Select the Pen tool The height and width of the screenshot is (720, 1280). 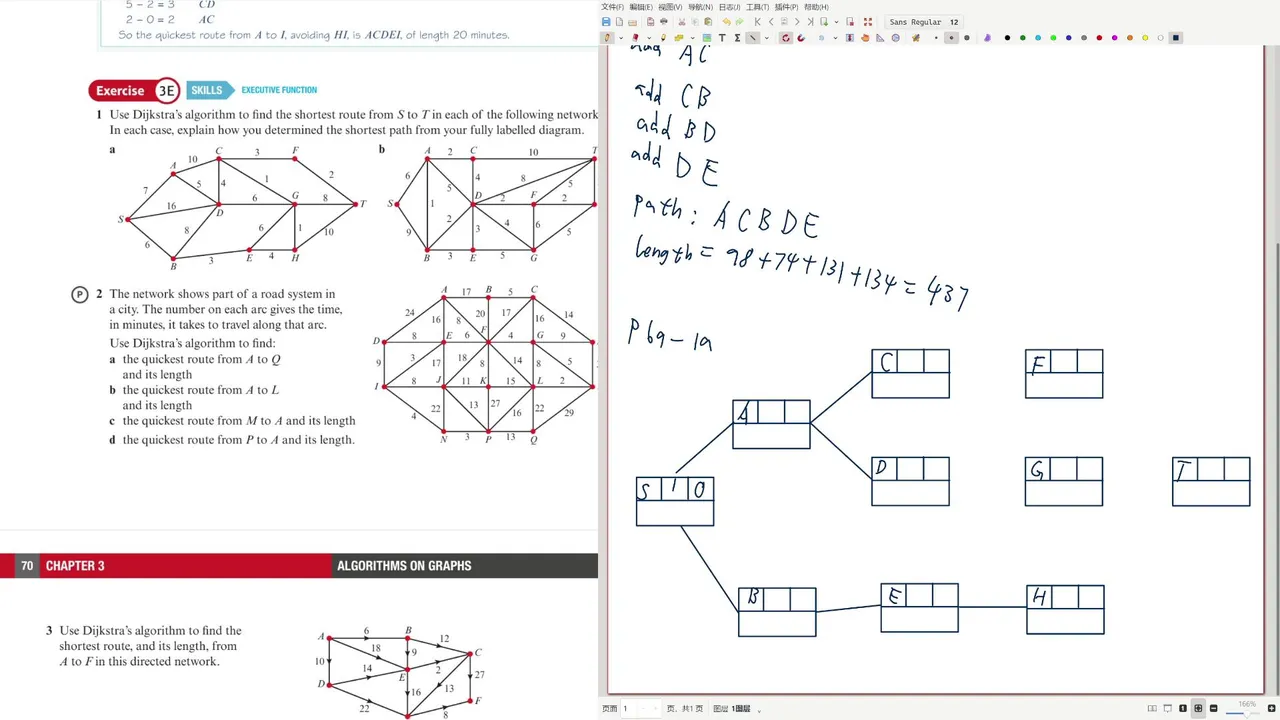click(x=606, y=38)
